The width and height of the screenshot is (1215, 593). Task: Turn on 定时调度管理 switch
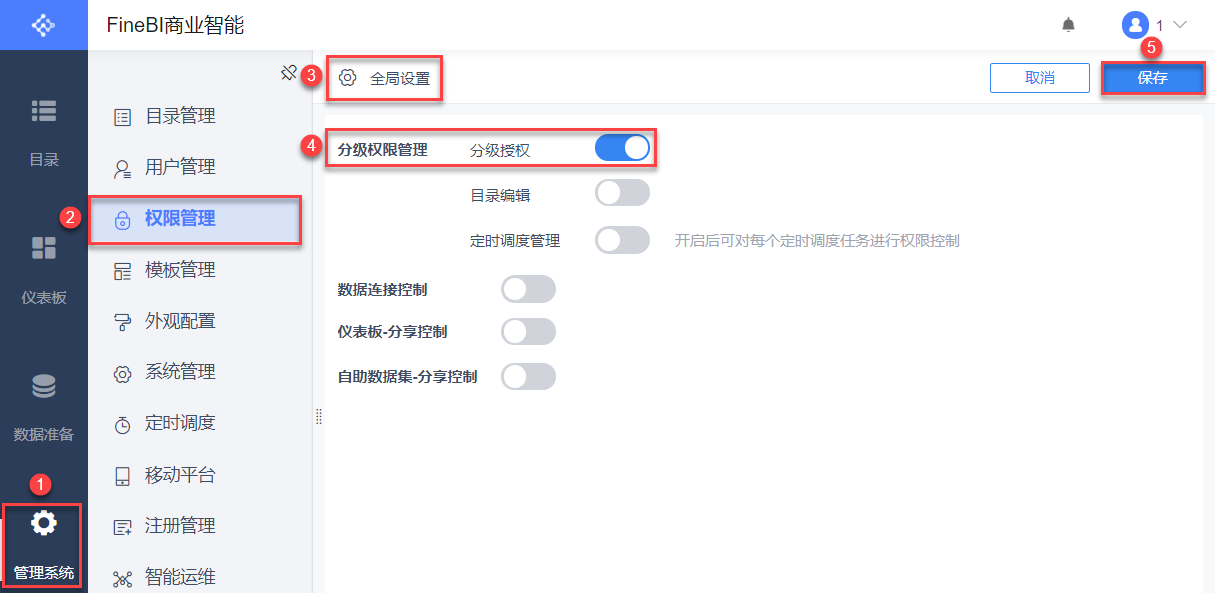click(x=622, y=240)
